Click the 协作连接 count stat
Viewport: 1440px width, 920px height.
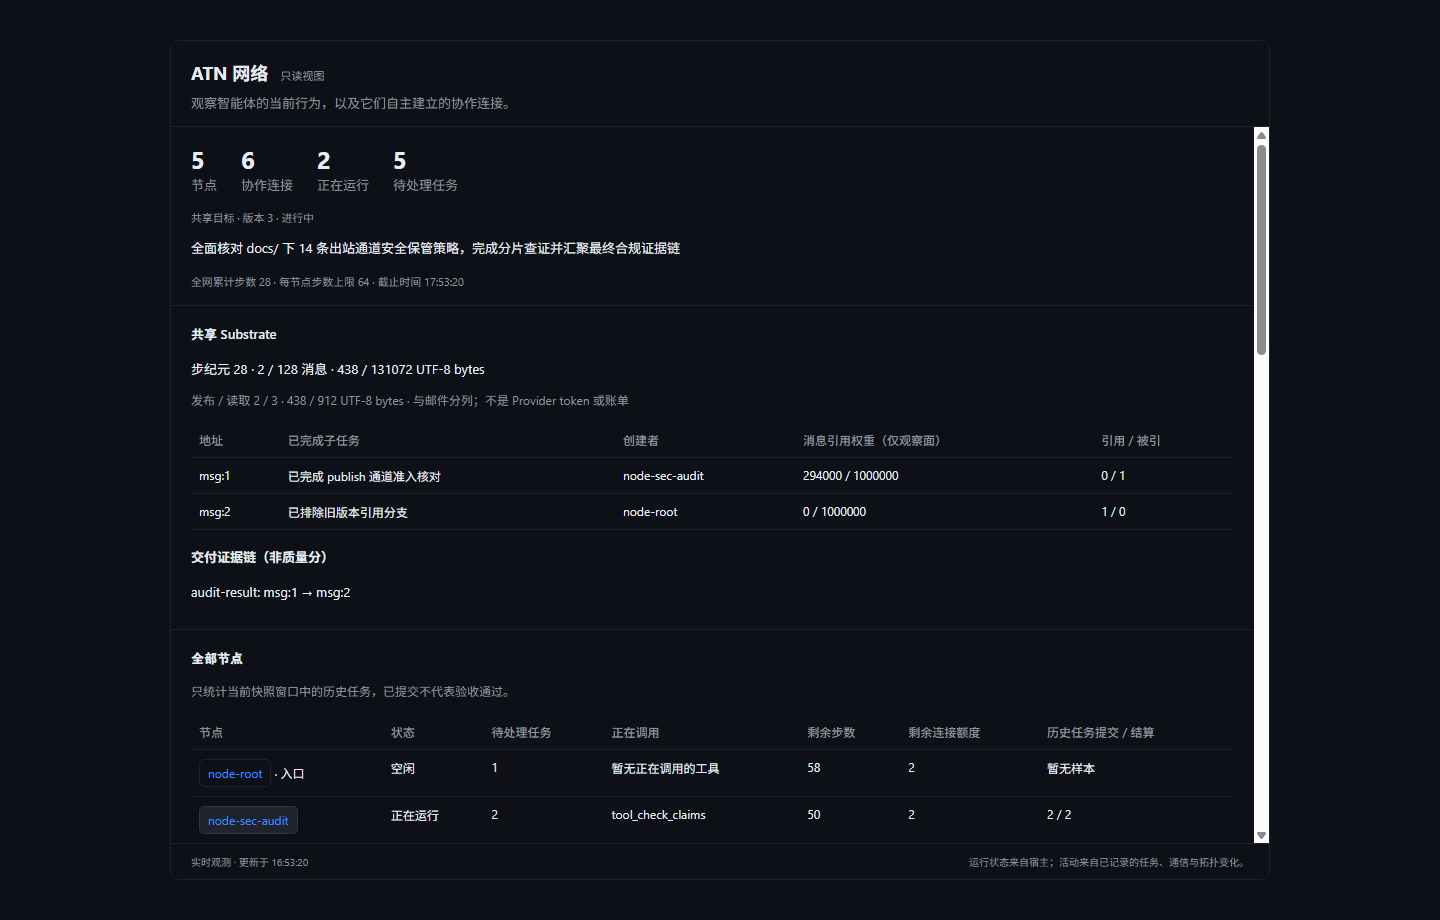pyautogui.click(x=267, y=171)
